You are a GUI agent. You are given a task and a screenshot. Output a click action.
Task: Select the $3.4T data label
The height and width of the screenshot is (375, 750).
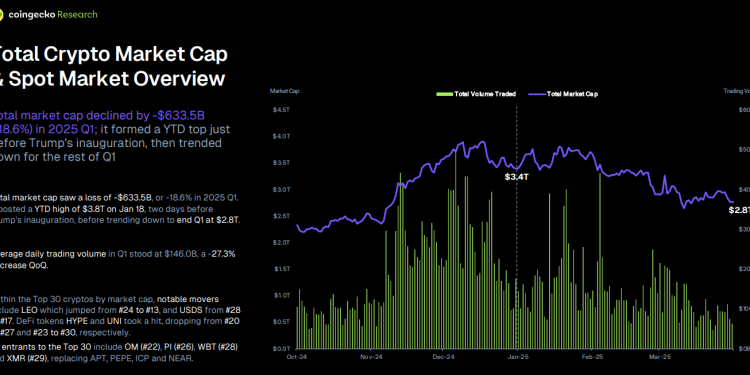pos(517,177)
